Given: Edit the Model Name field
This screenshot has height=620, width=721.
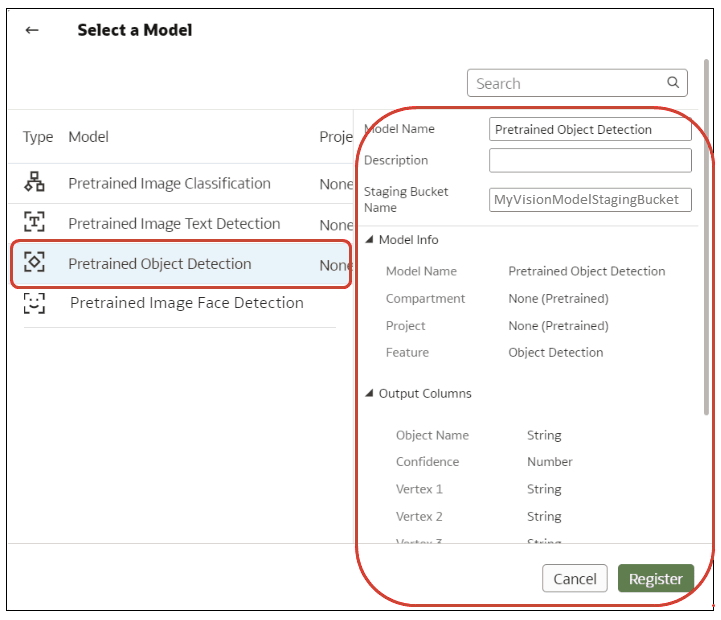Looking at the screenshot, I should pos(590,129).
